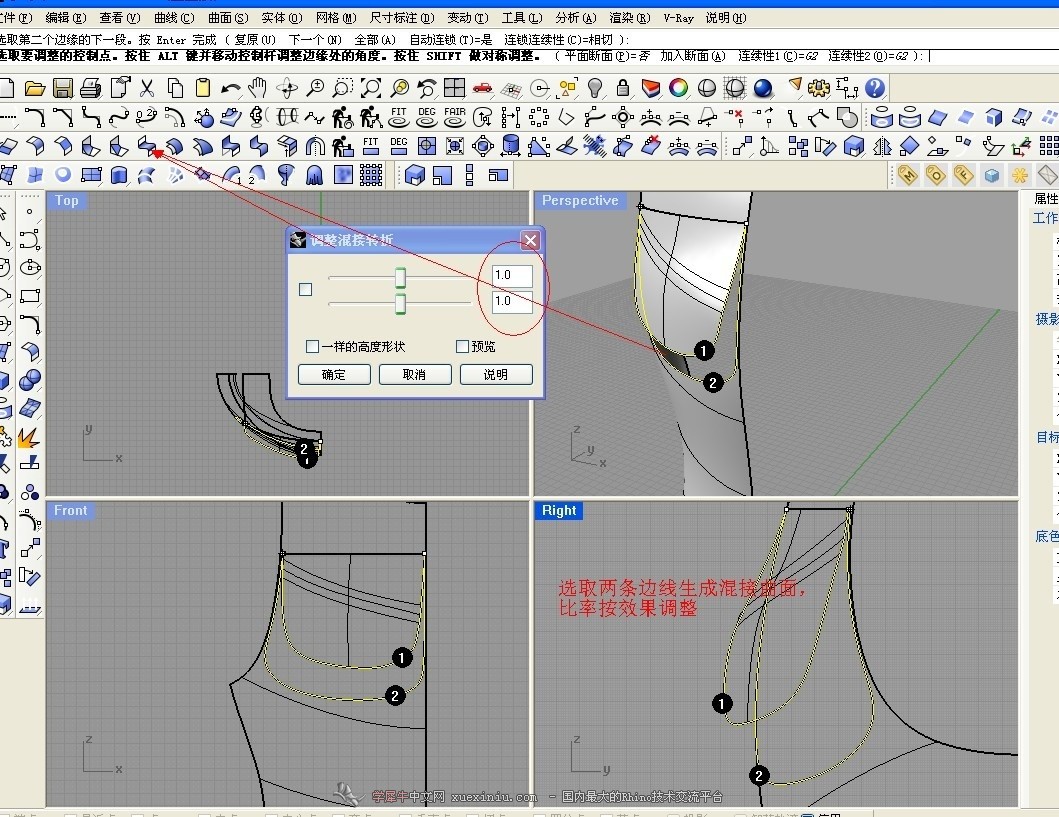Screen dimensions: 1059x817
Task: Open the 编辑 menu
Action: point(66,18)
